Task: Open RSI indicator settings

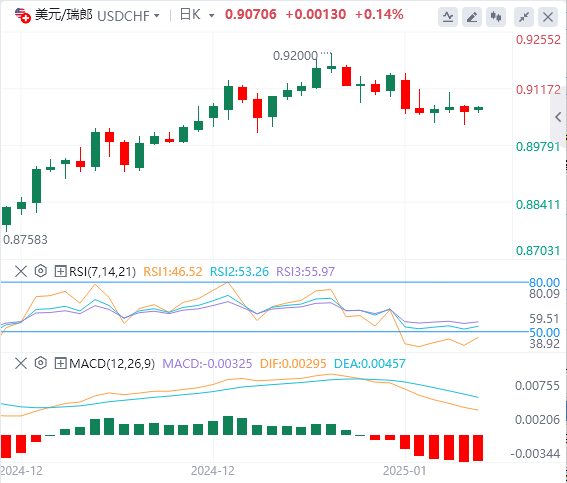Action: click(x=40, y=271)
